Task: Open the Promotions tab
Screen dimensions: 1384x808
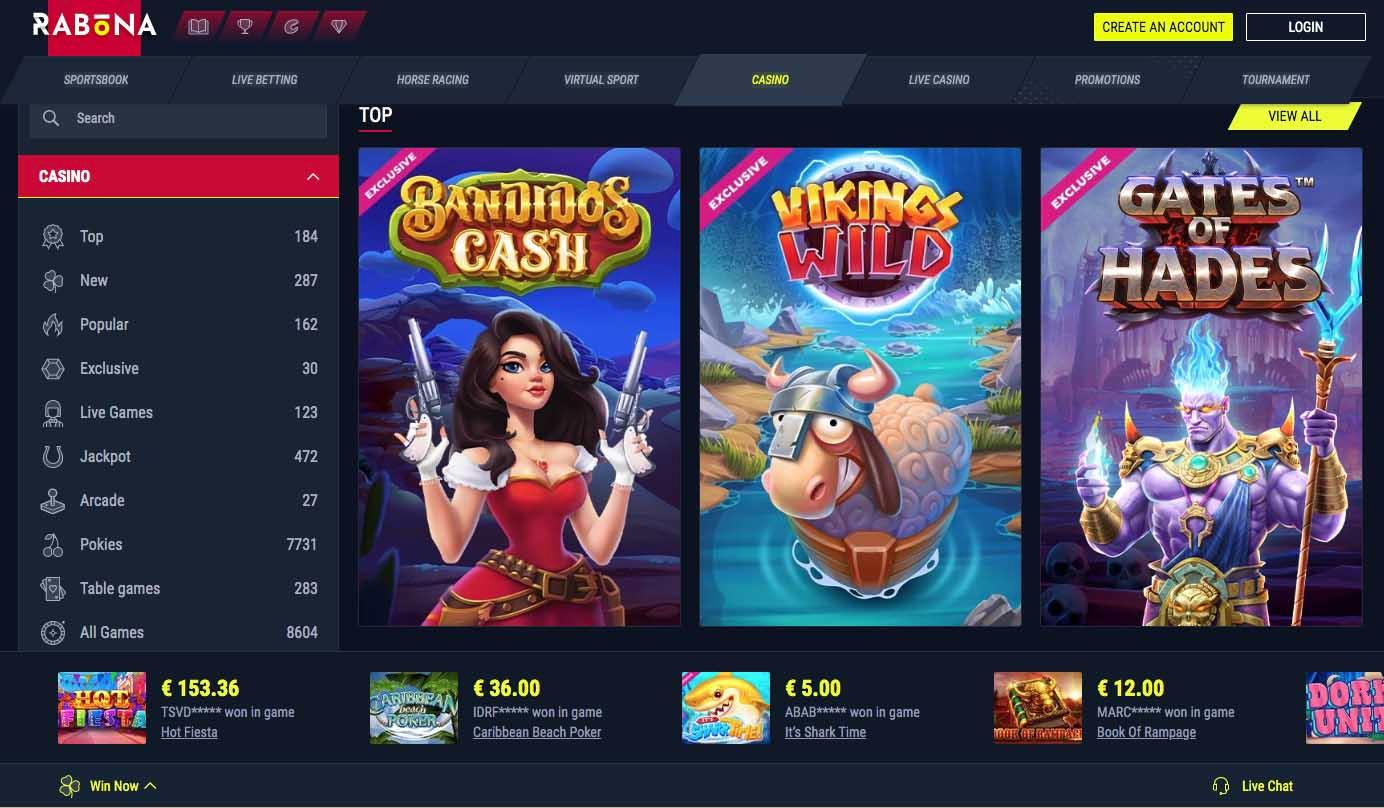Action: [x=1107, y=80]
